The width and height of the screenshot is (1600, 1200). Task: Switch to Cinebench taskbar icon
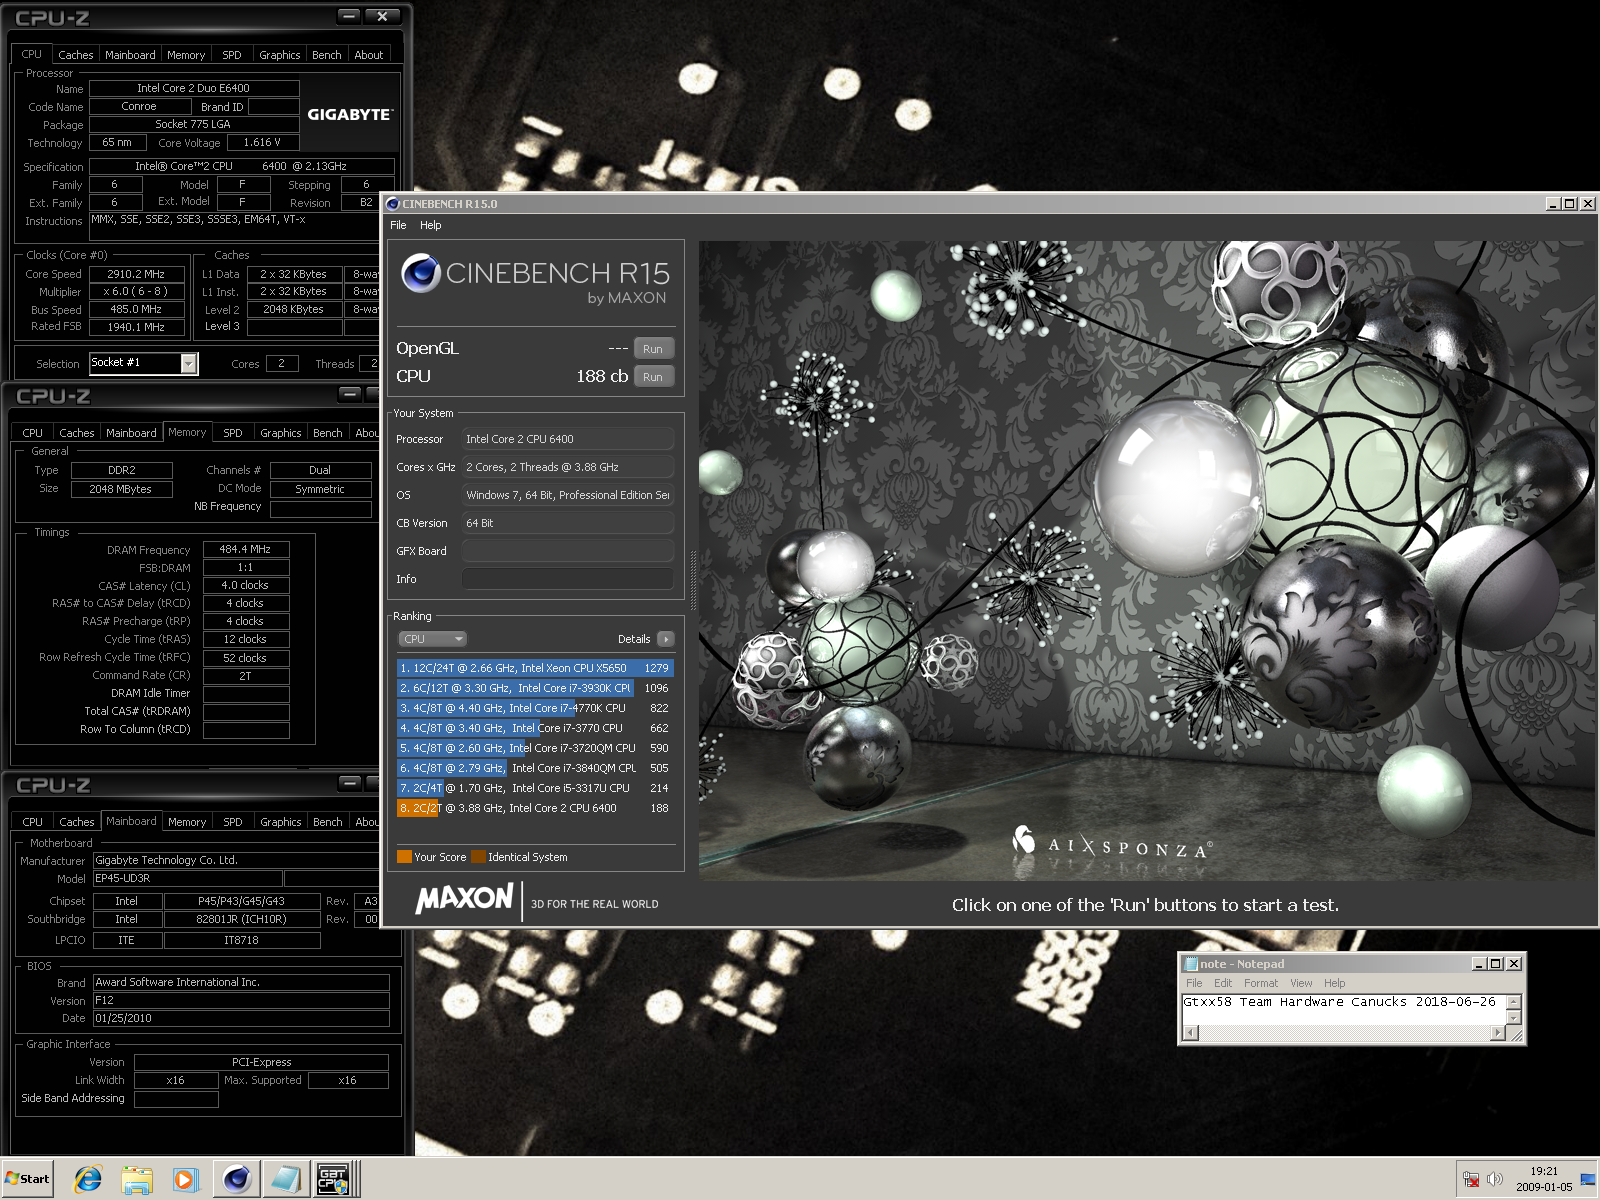click(236, 1179)
